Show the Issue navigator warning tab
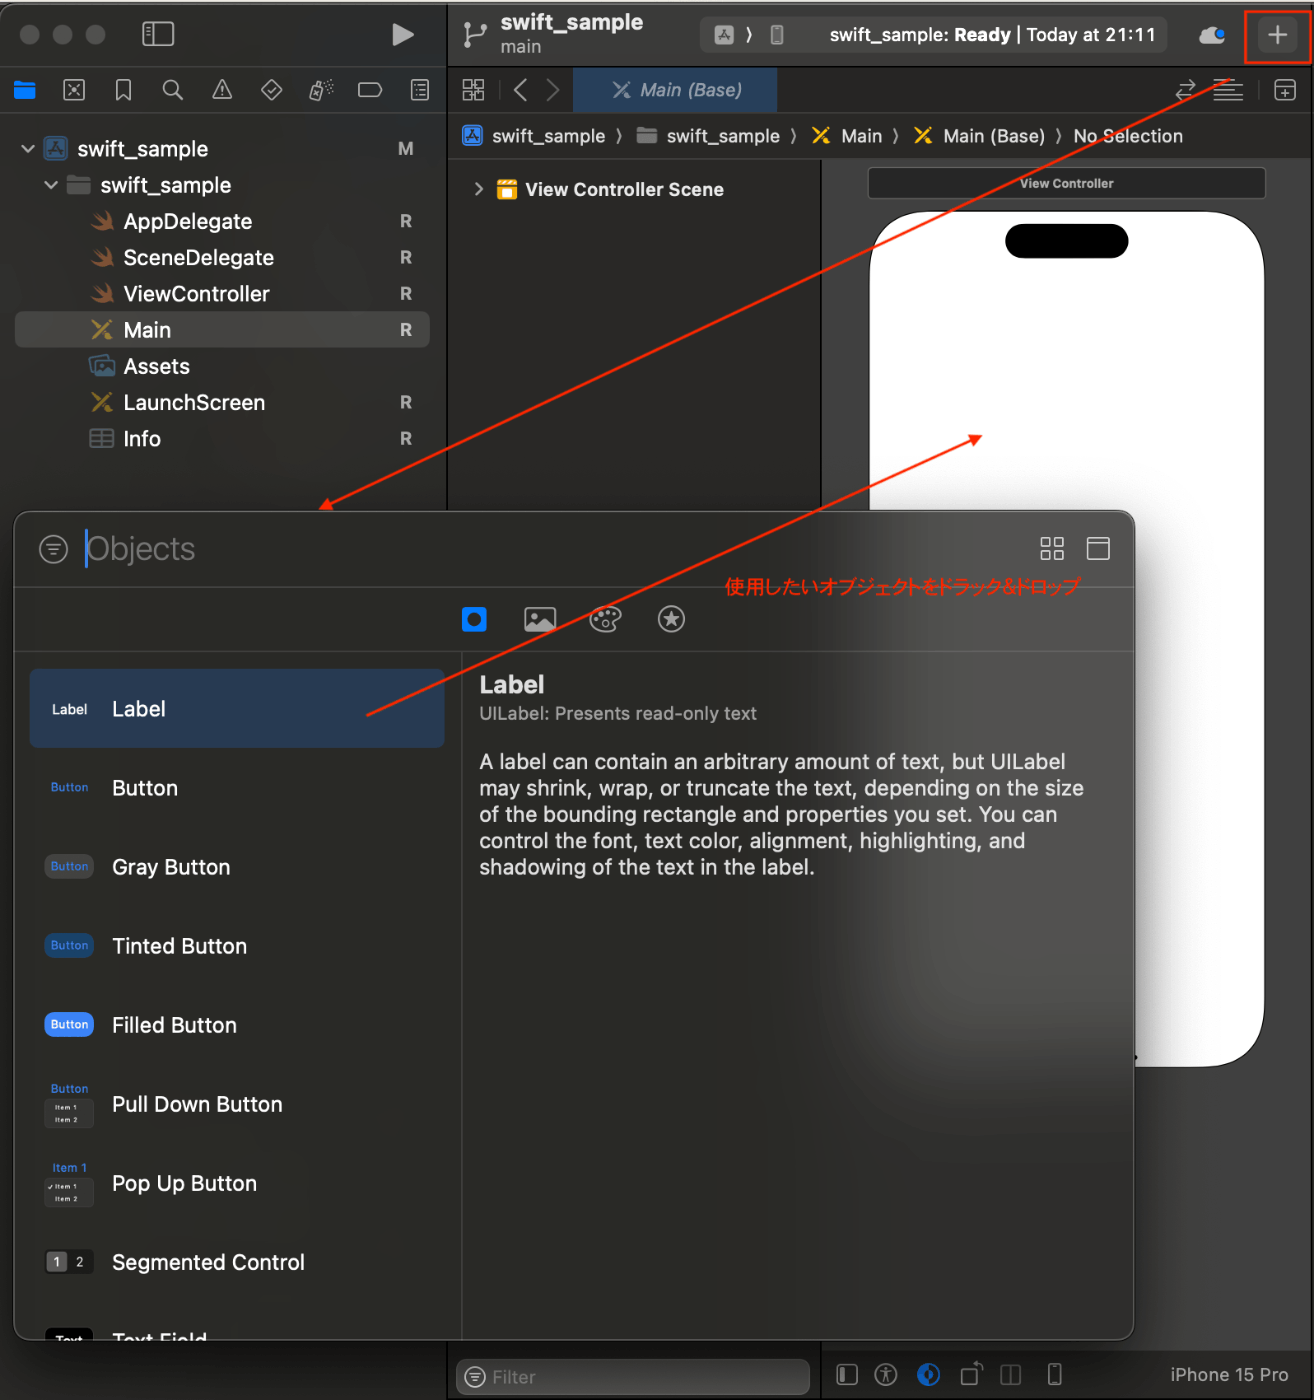This screenshot has height=1400, width=1314. [x=222, y=90]
